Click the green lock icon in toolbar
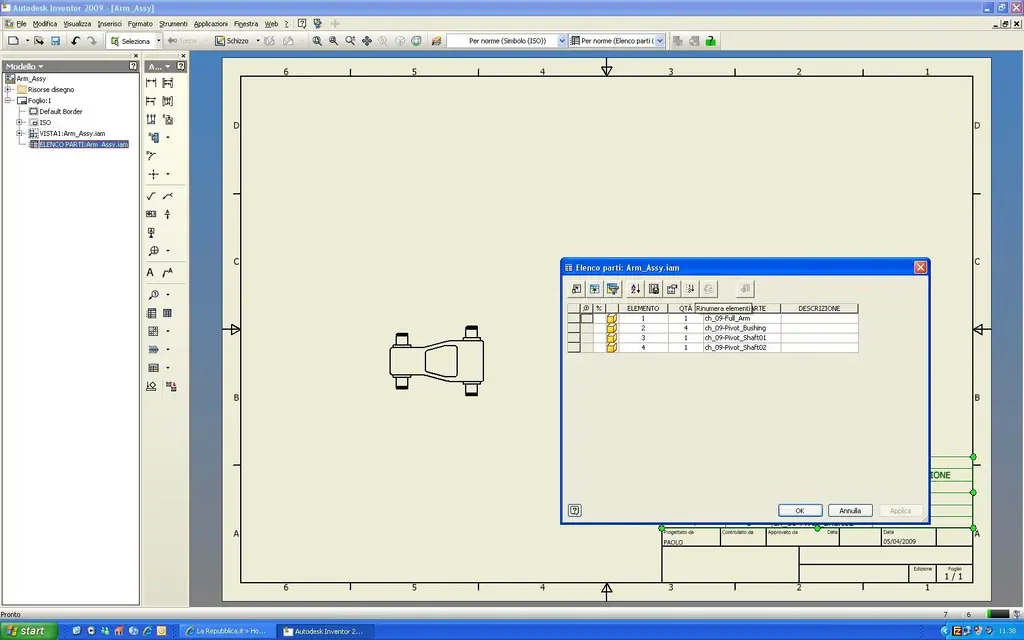This screenshot has width=1024, height=640. (x=711, y=40)
